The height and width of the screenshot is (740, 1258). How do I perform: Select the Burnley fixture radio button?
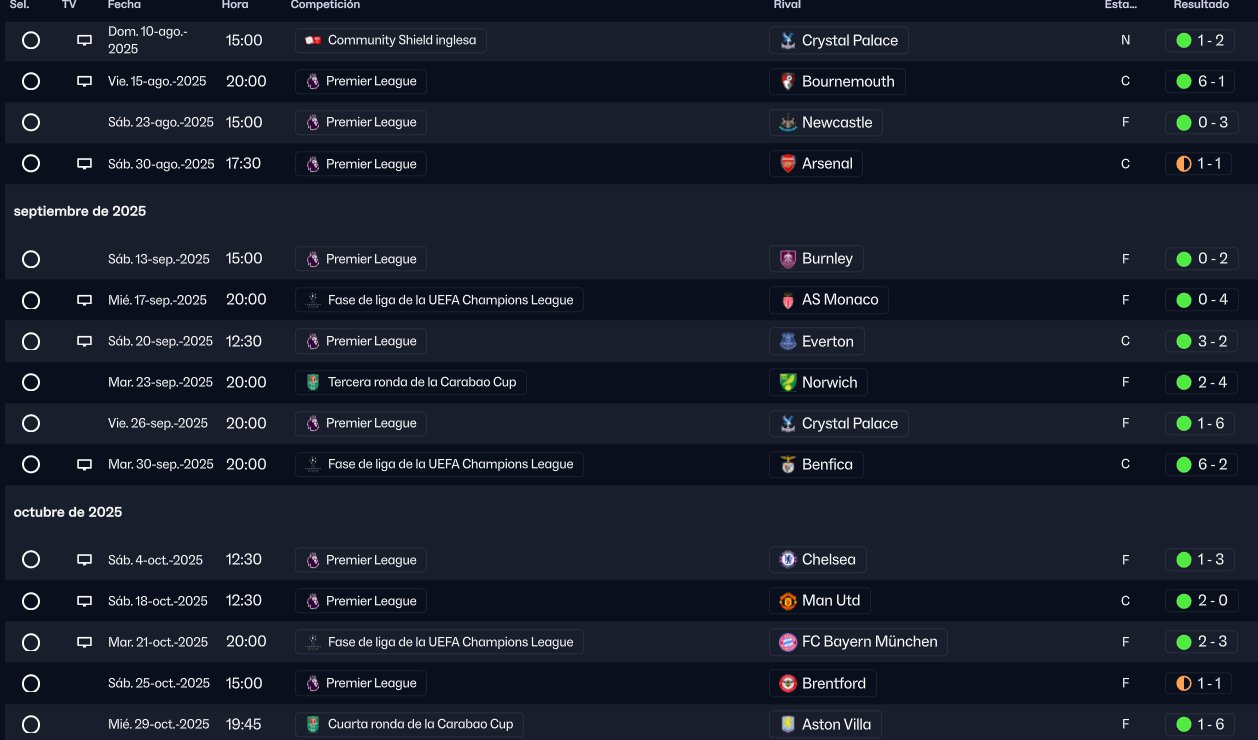pos(31,259)
